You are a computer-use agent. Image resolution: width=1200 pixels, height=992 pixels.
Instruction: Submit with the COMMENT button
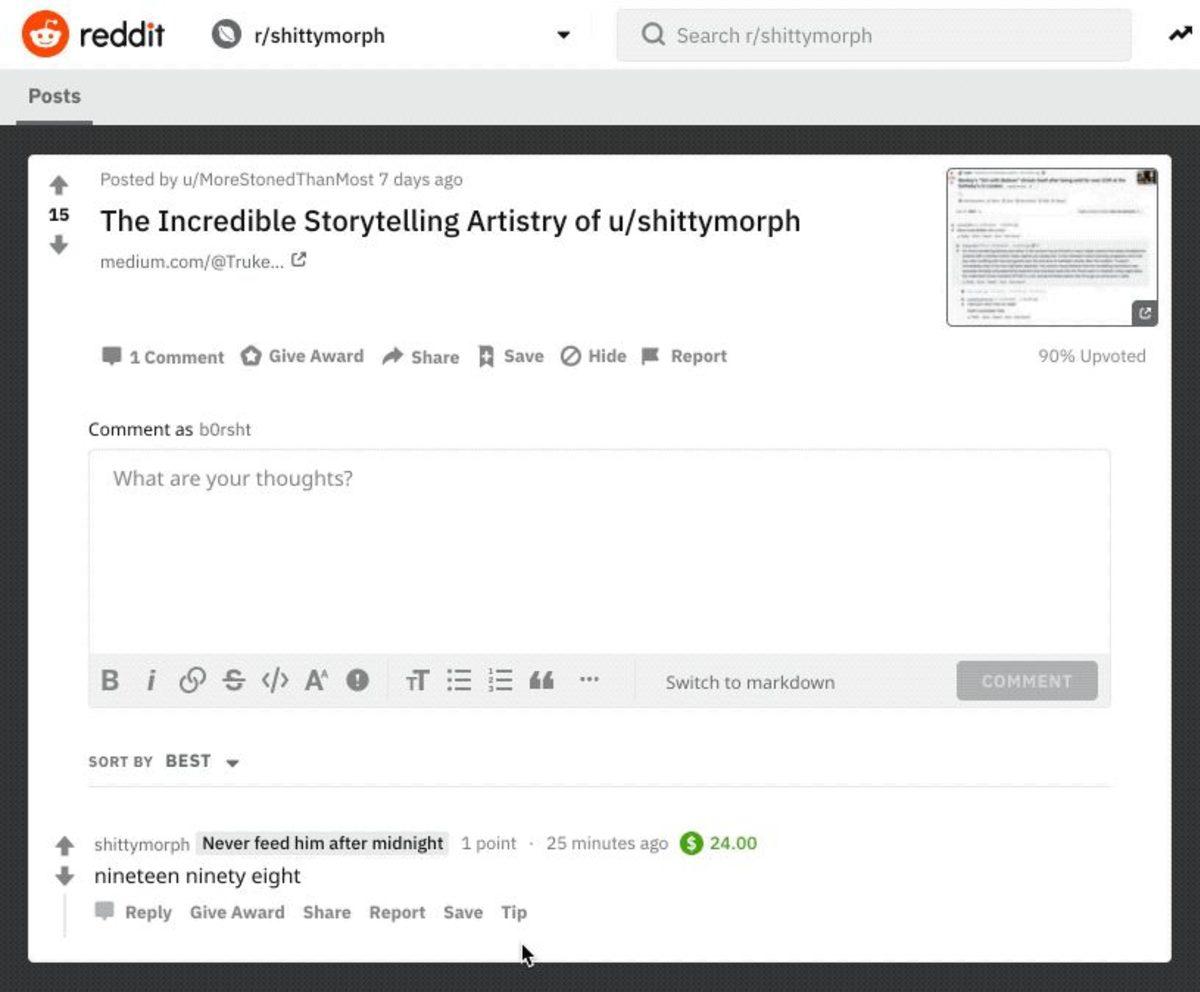(x=1026, y=681)
